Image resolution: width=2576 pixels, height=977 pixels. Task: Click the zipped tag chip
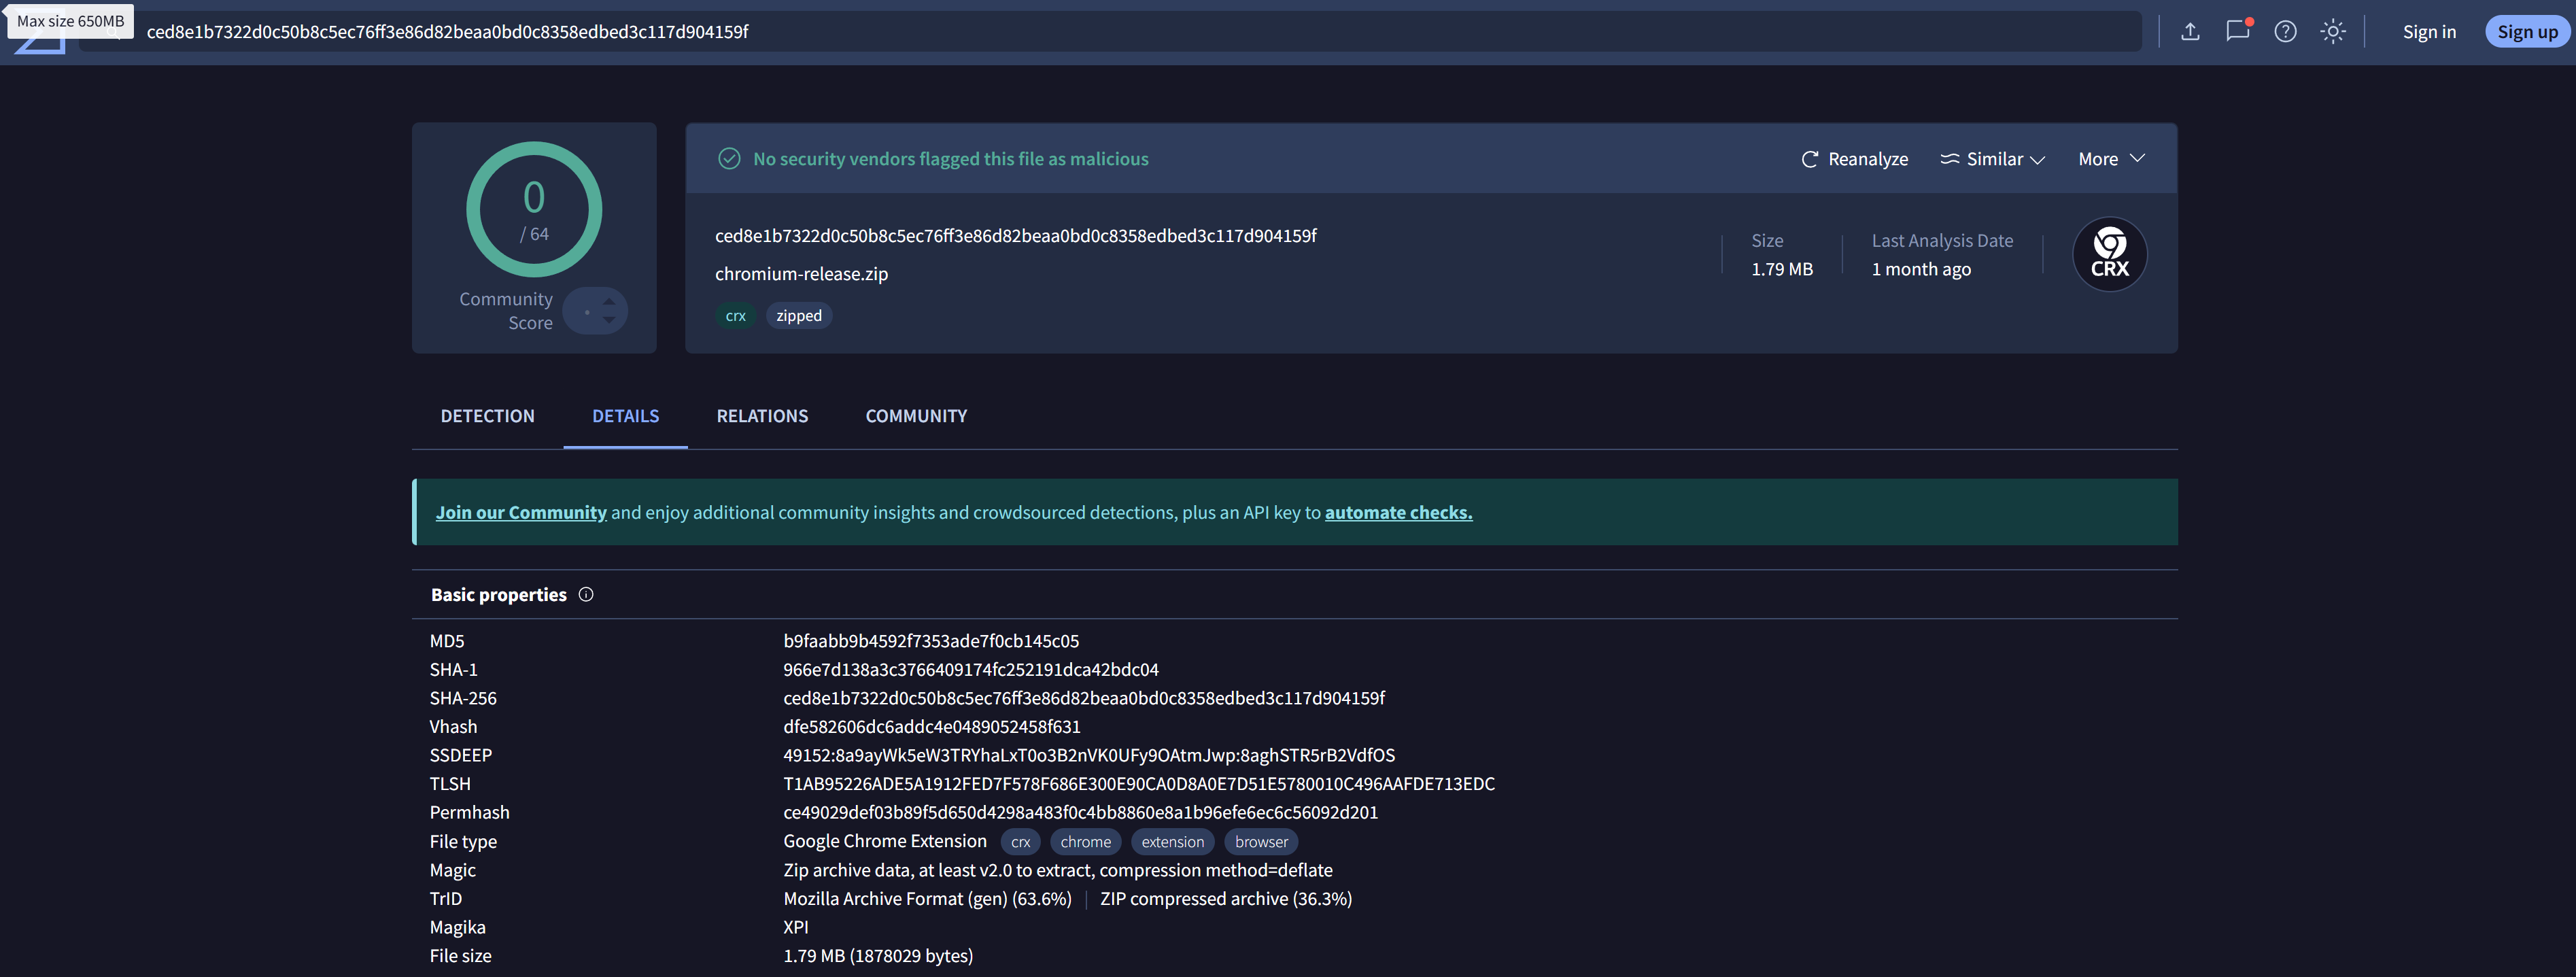(798, 316)
